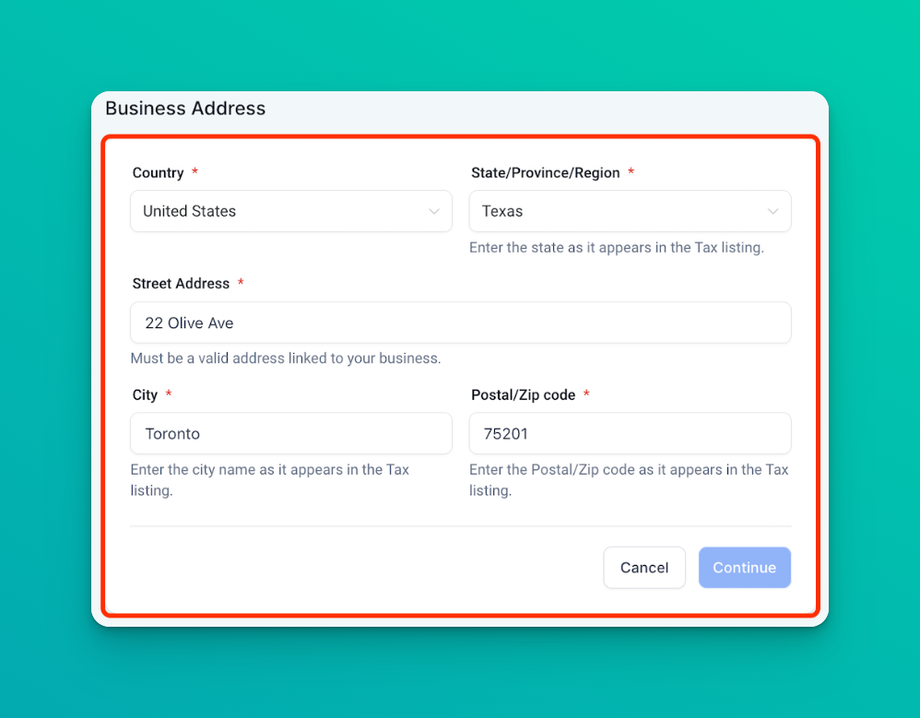Click the red asterisk beside Street Address
This screenshot has width=920, height=718.
pyautogui.click(x=241, y=284)
